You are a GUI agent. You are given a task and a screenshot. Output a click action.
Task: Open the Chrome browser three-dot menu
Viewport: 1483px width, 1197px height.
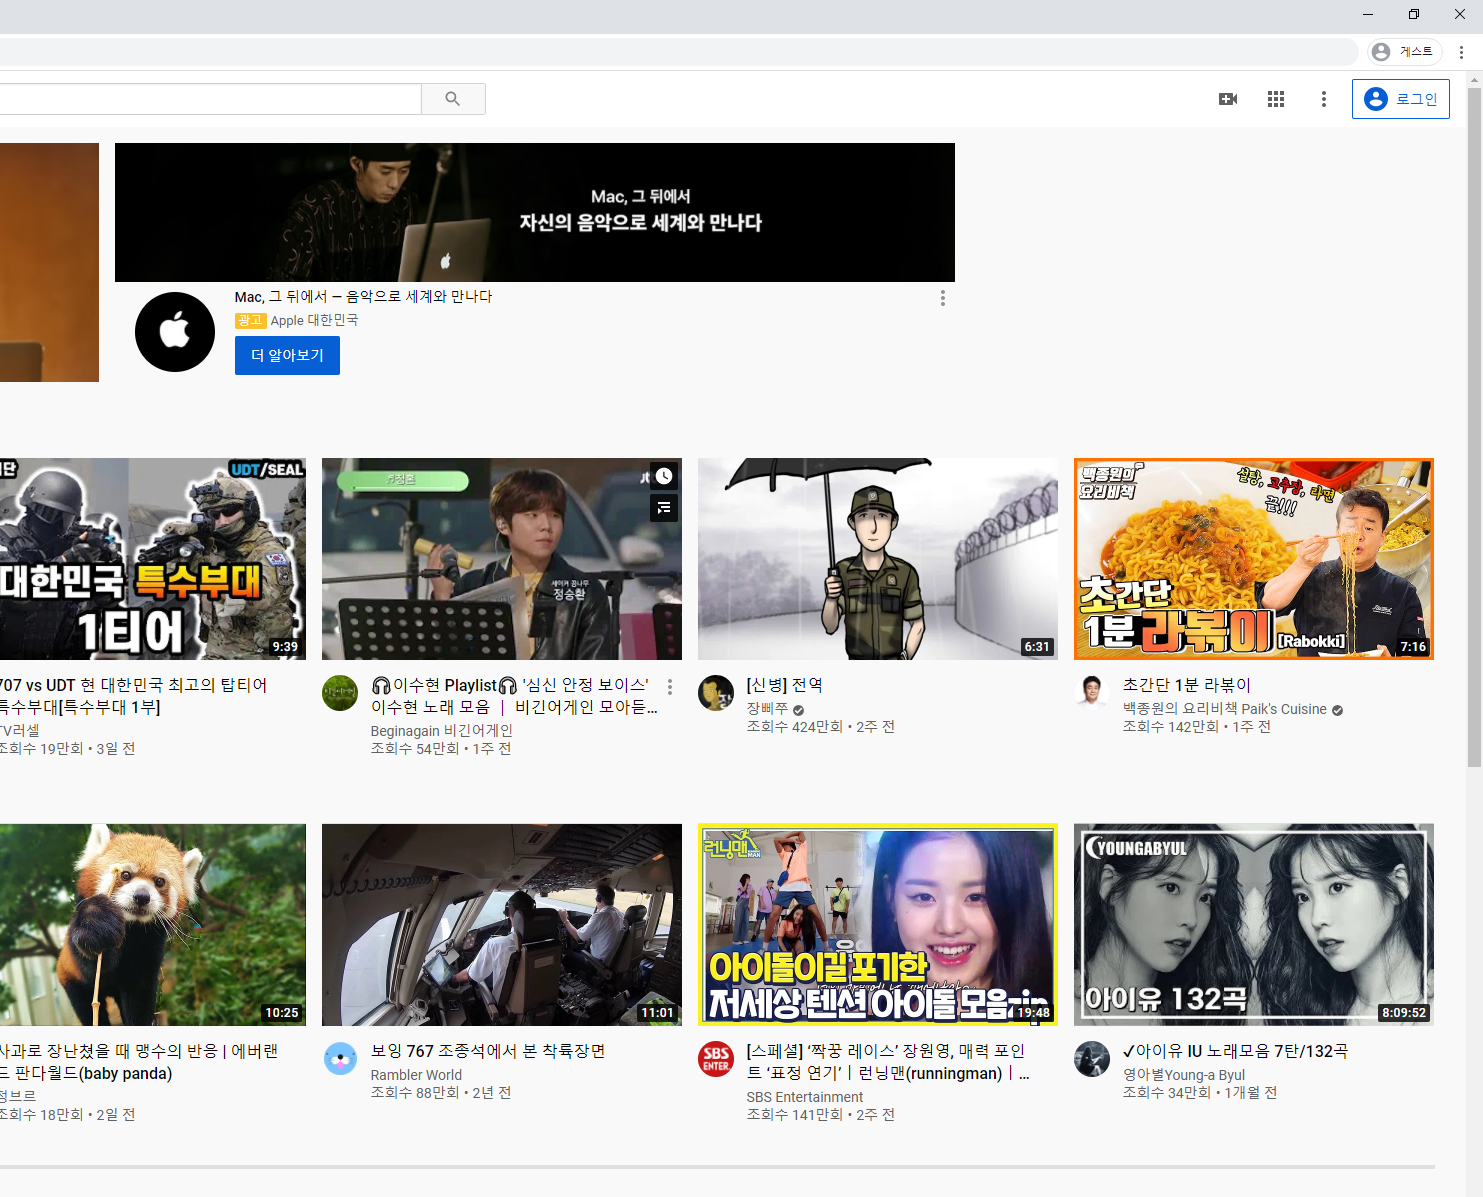1461,52
